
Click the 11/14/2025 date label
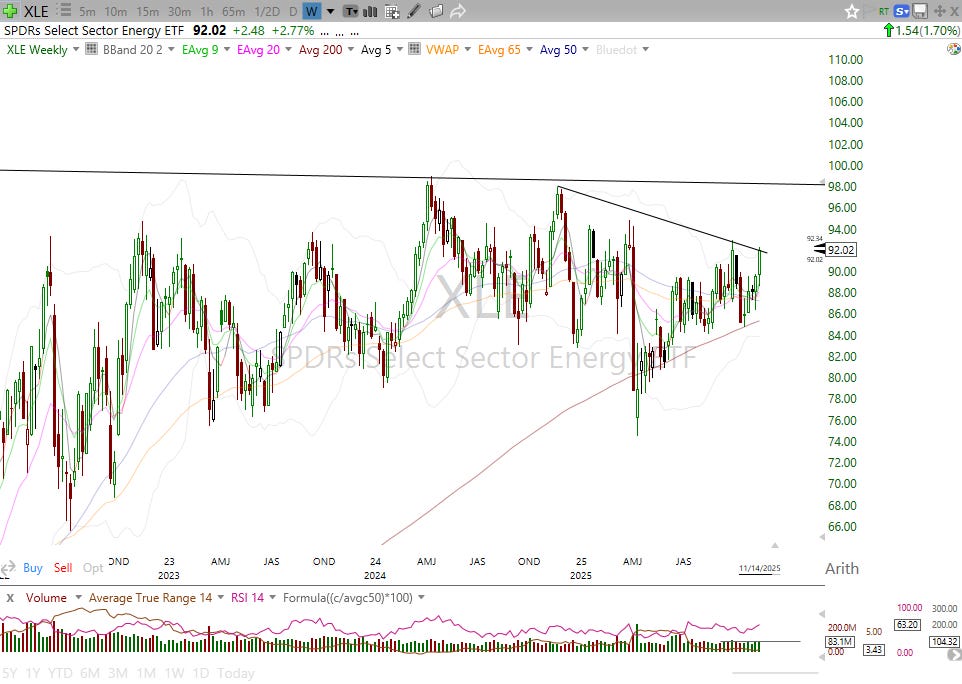pos(760,568)
